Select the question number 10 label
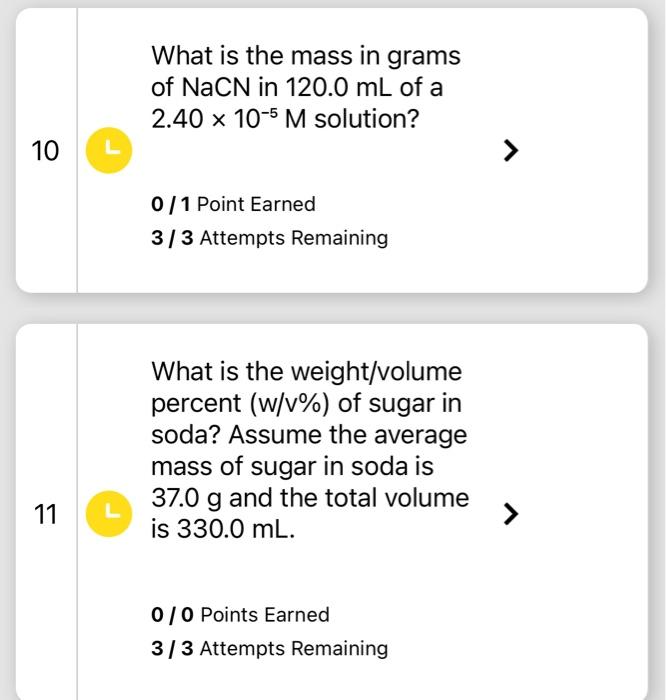666x700 pixels. (x=45, y=151)
